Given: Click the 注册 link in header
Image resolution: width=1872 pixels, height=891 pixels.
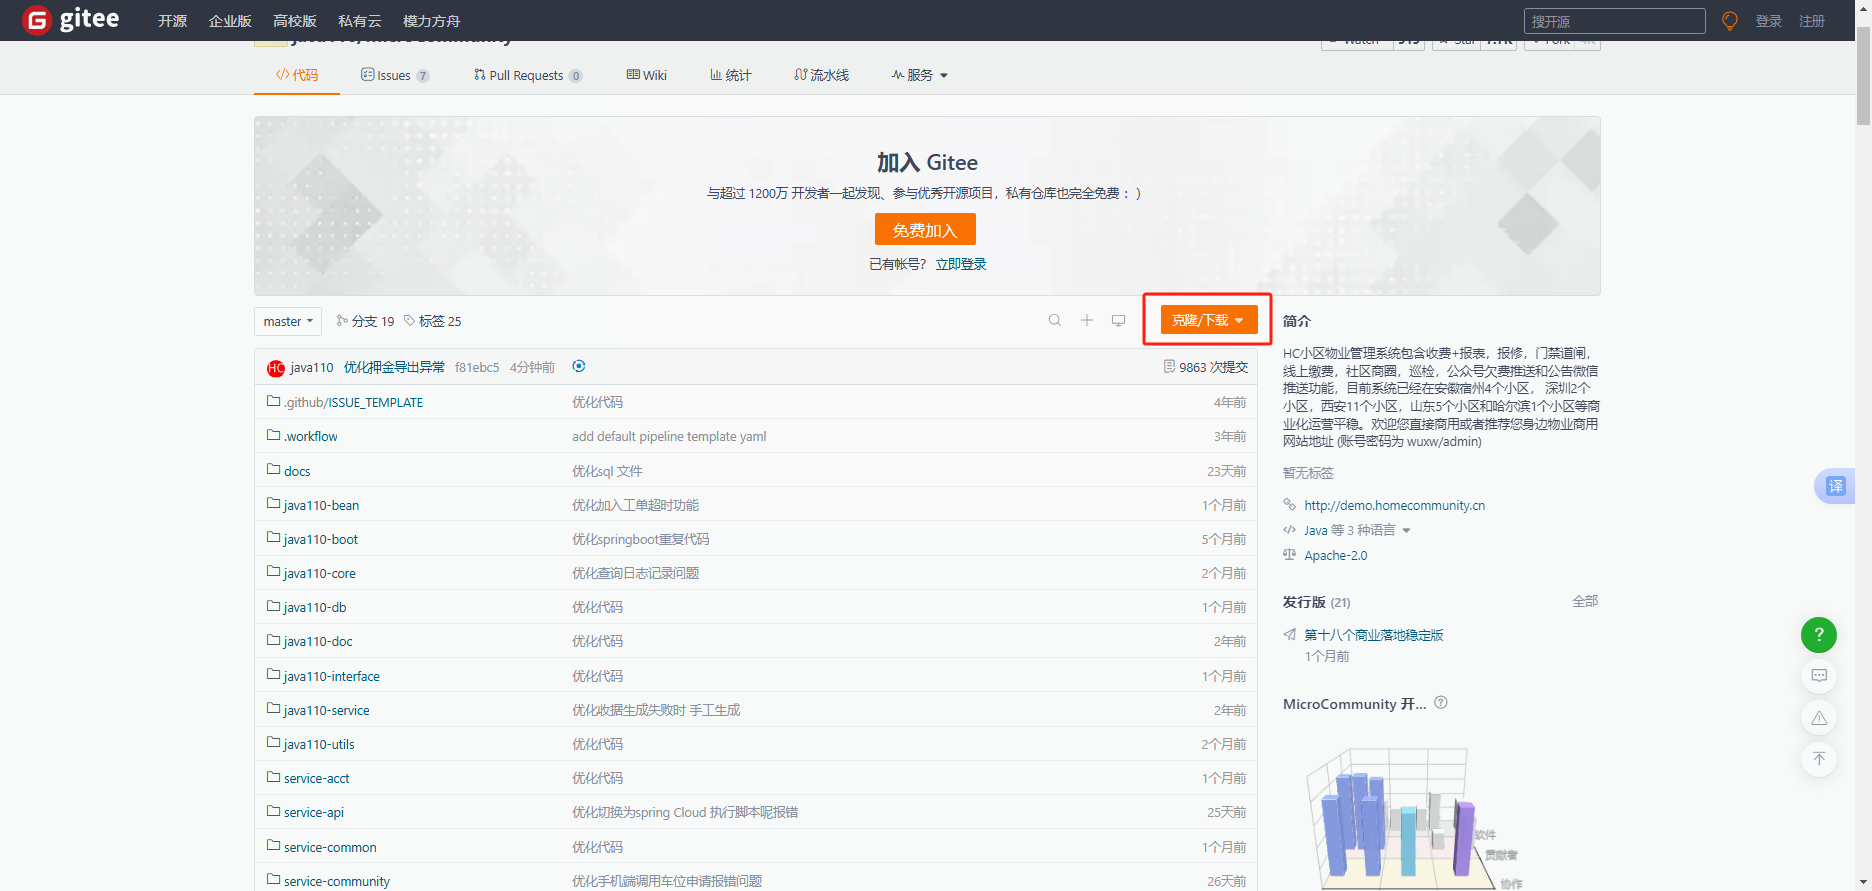Looking at the screenshot, I should click(x=1812, y=21).
